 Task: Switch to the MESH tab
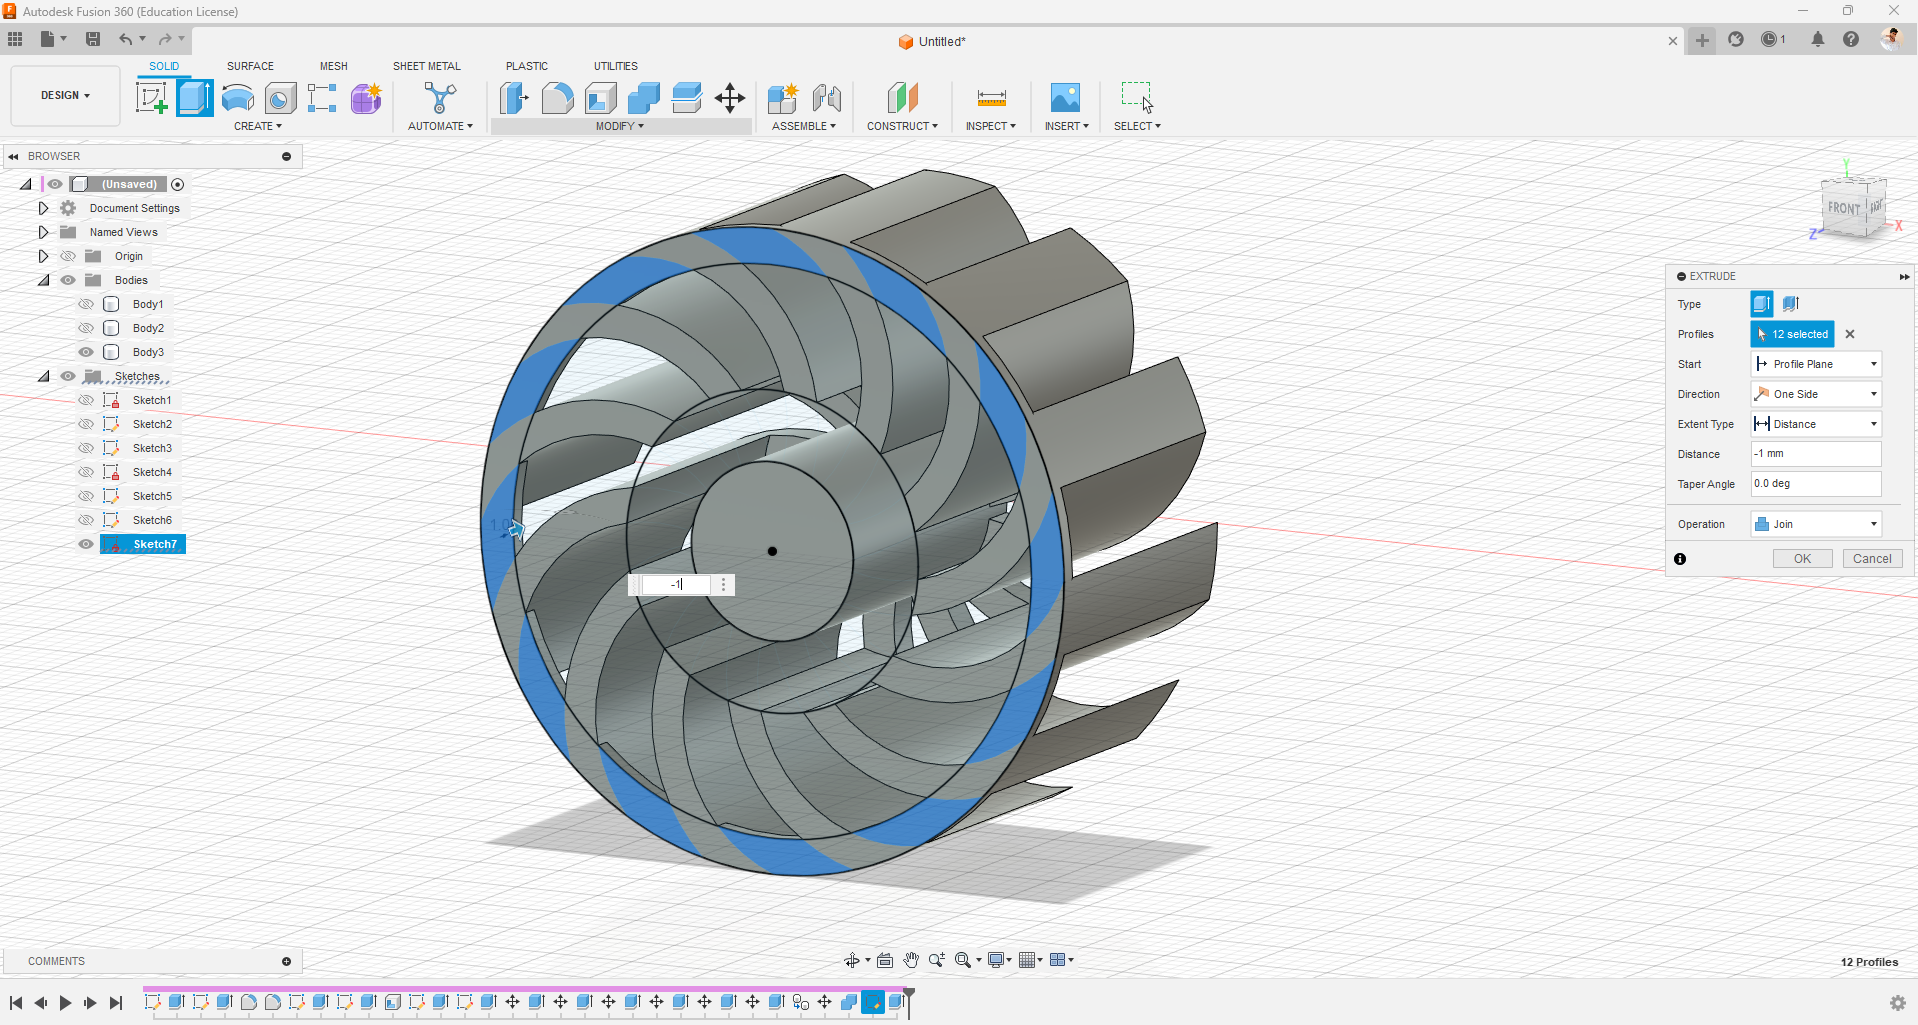click(x=334, y=66)
